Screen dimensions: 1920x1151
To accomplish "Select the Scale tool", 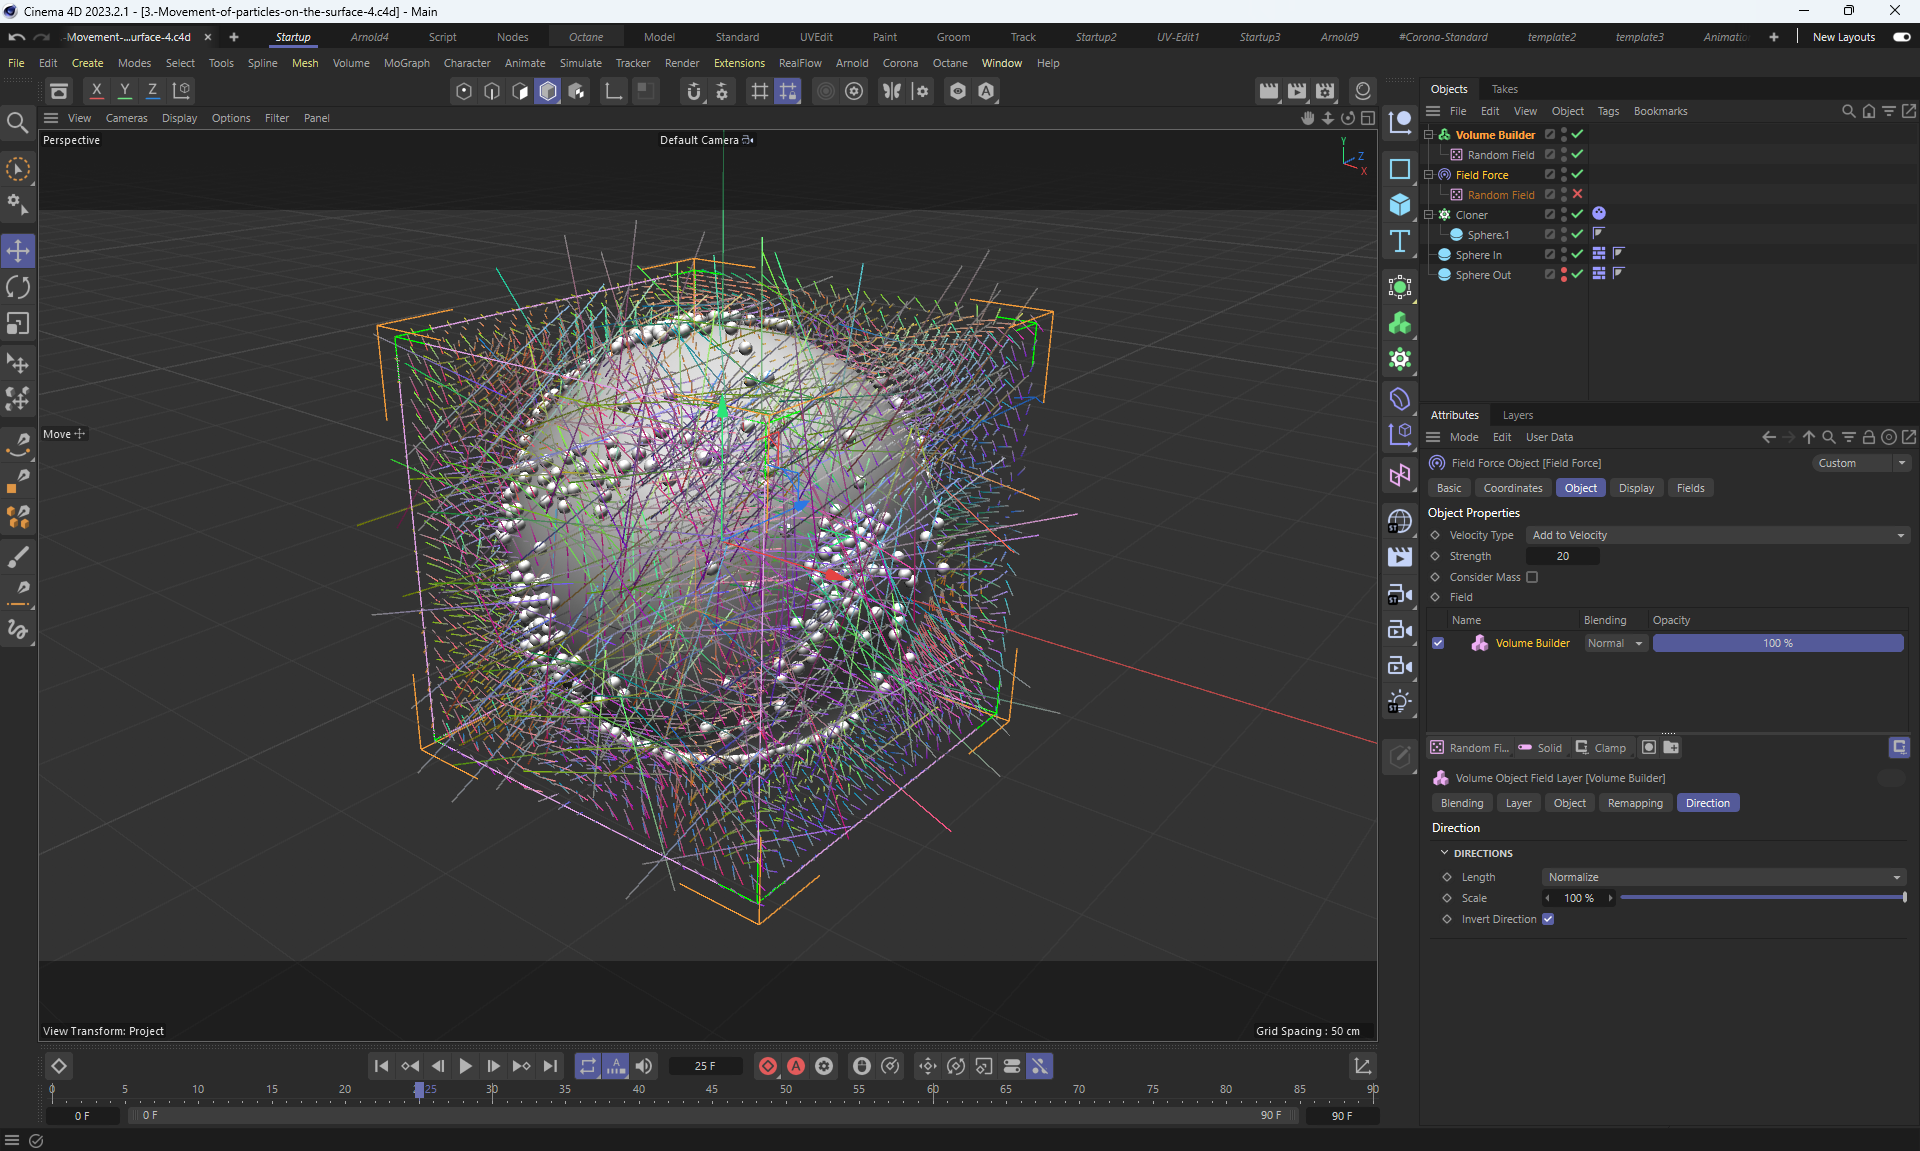I will point(18,324).
